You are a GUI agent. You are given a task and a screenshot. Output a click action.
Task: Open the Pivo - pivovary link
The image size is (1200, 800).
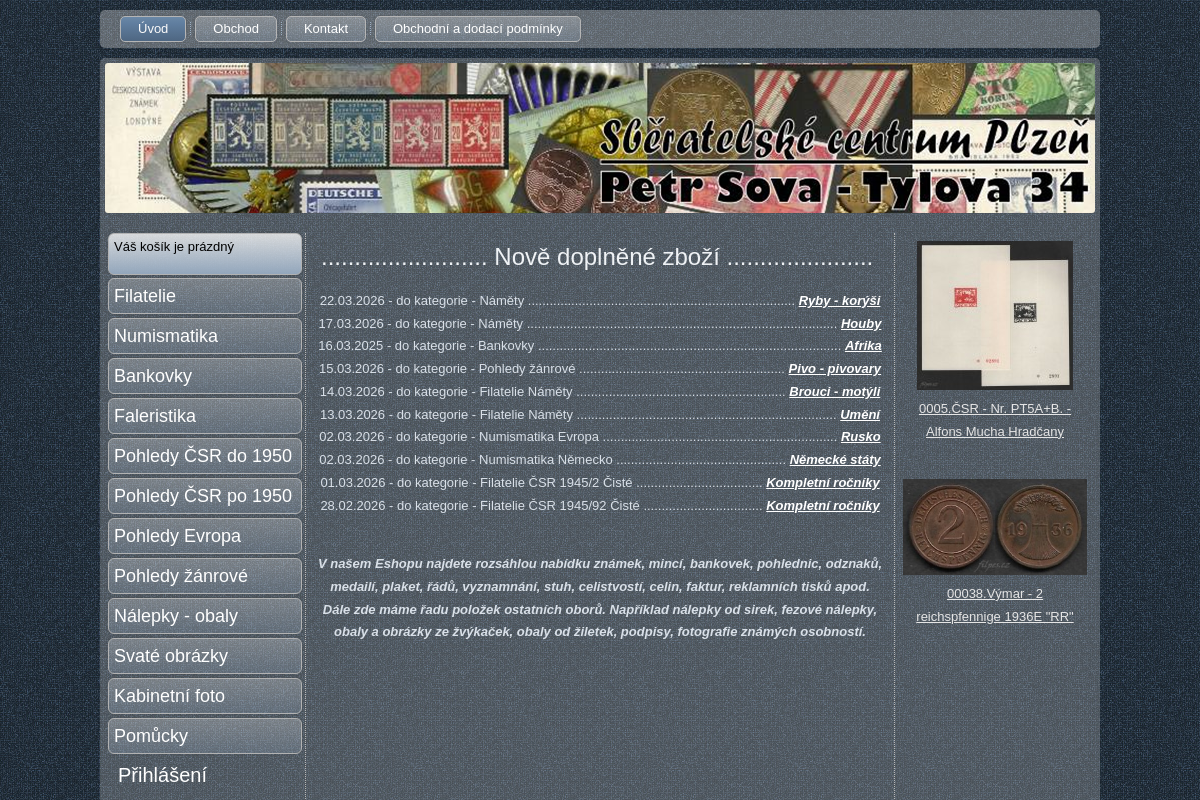tap(834, 368)
